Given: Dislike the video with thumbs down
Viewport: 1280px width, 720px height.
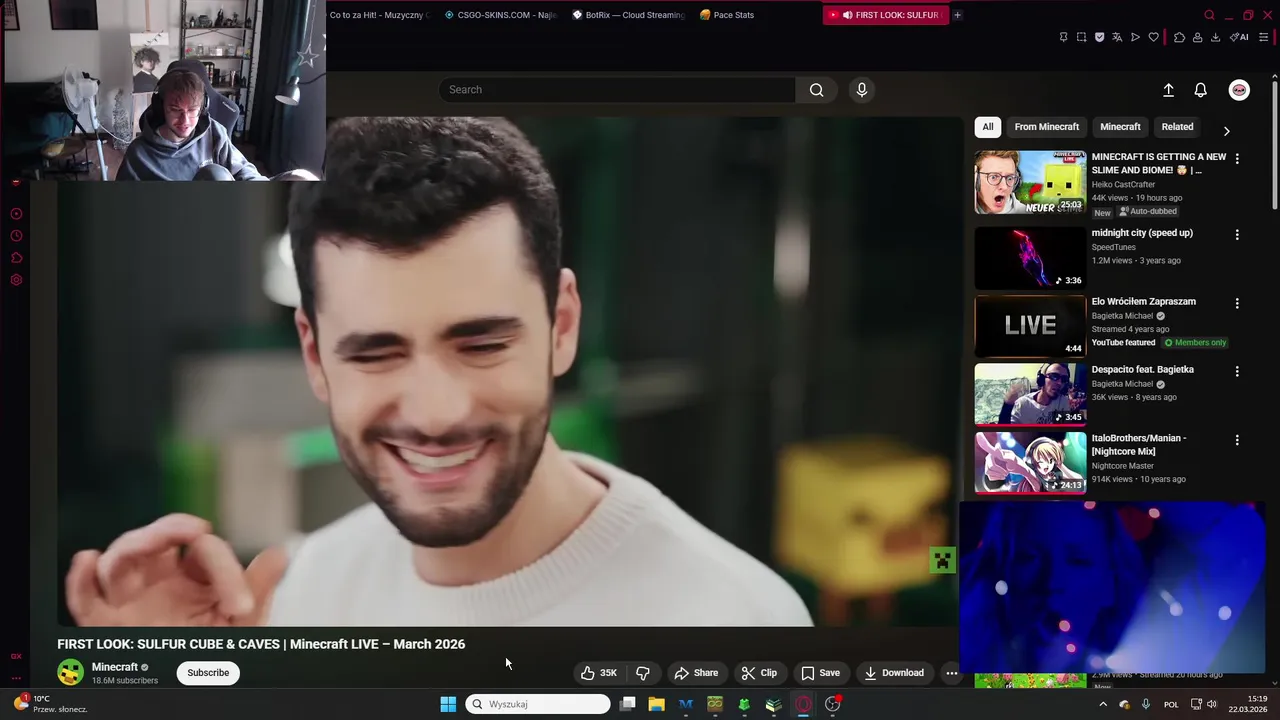Looking at the screenshot, I should (x=643, y=673).
